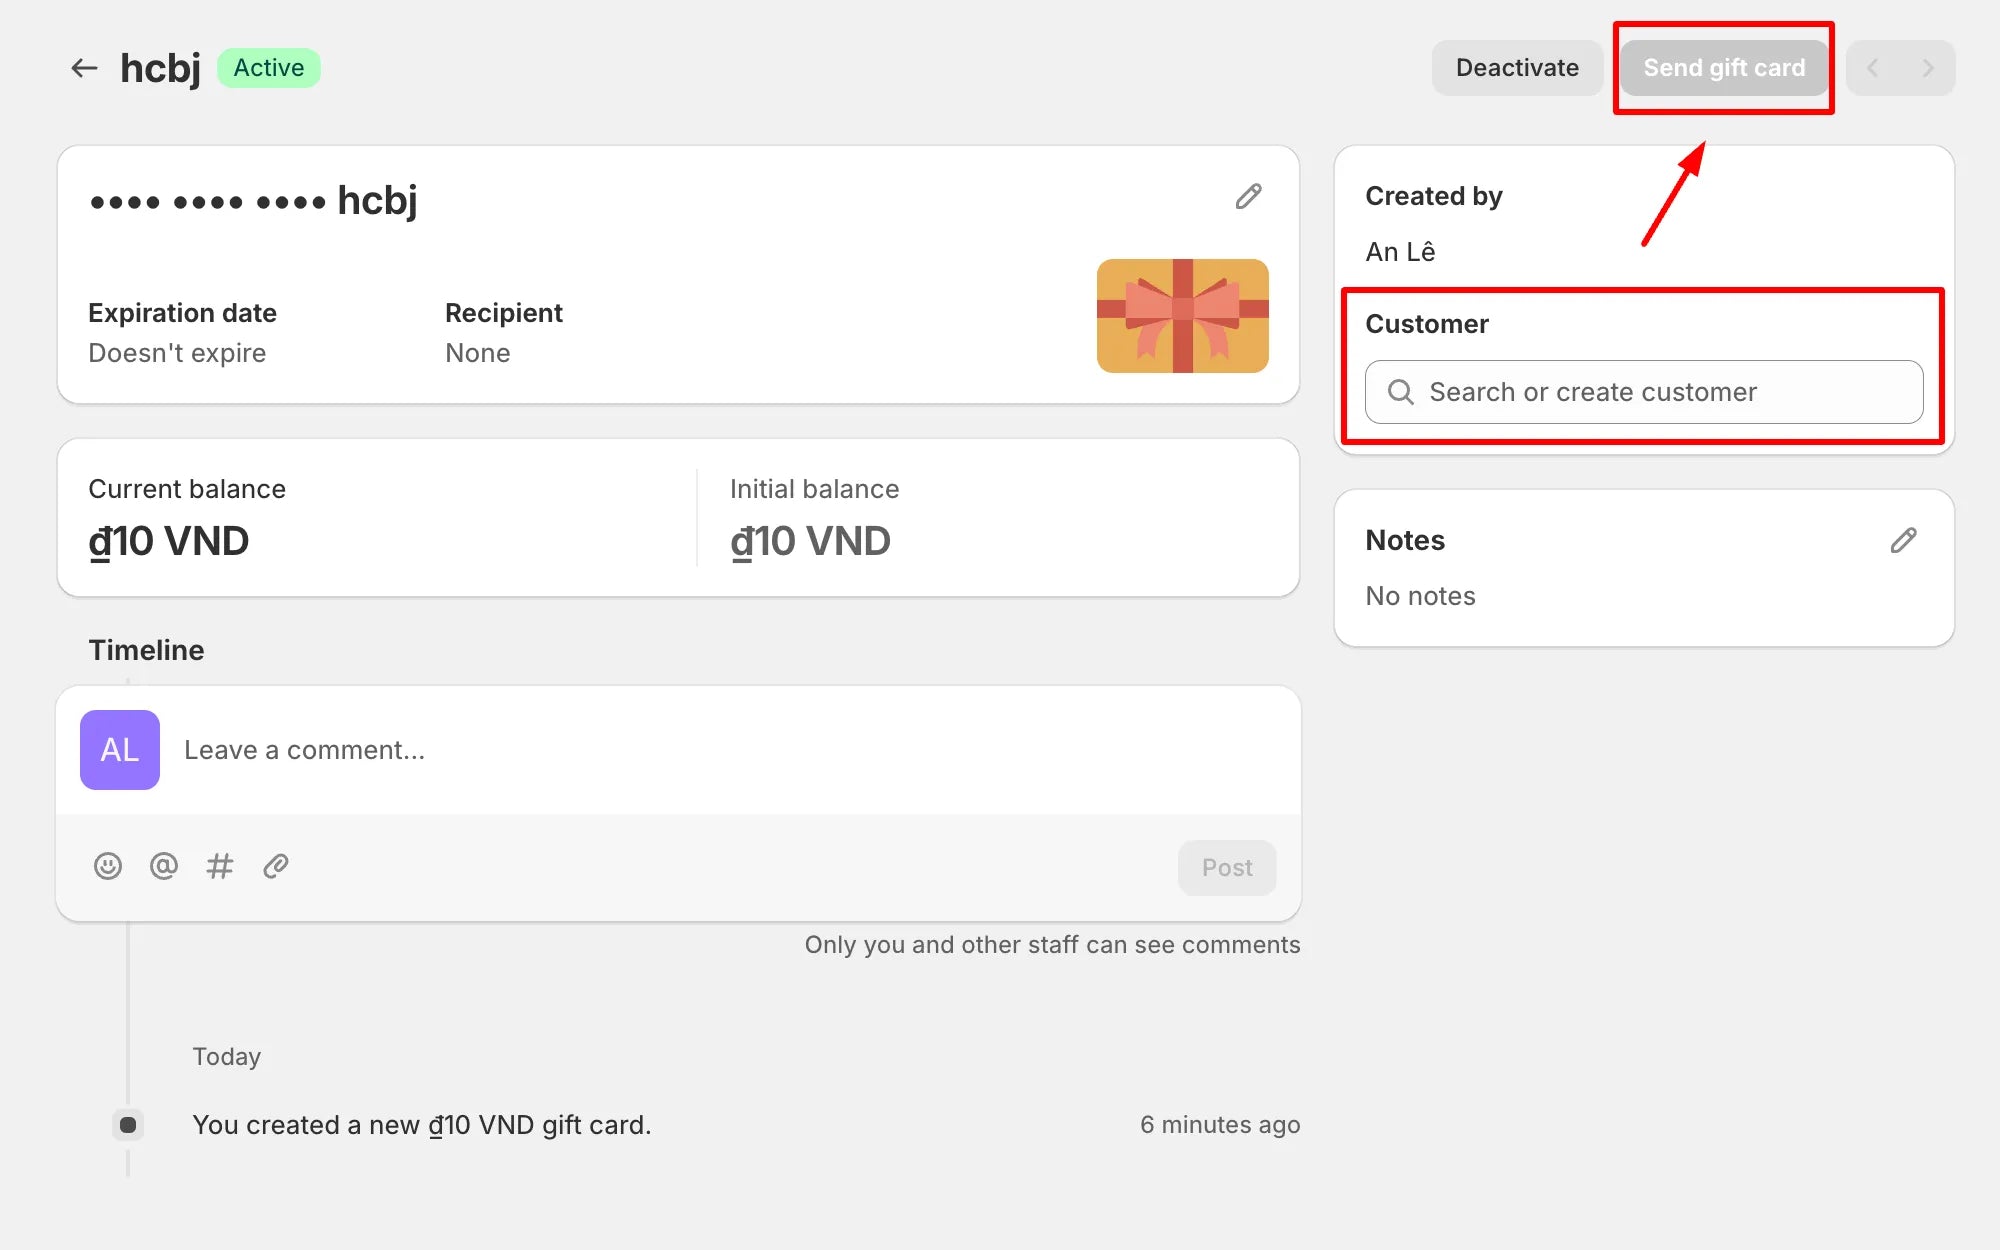The width and height of the screenshot is (2000, 1250).
Task: Click the 'Today' timeline date label
Action: 227,1057
